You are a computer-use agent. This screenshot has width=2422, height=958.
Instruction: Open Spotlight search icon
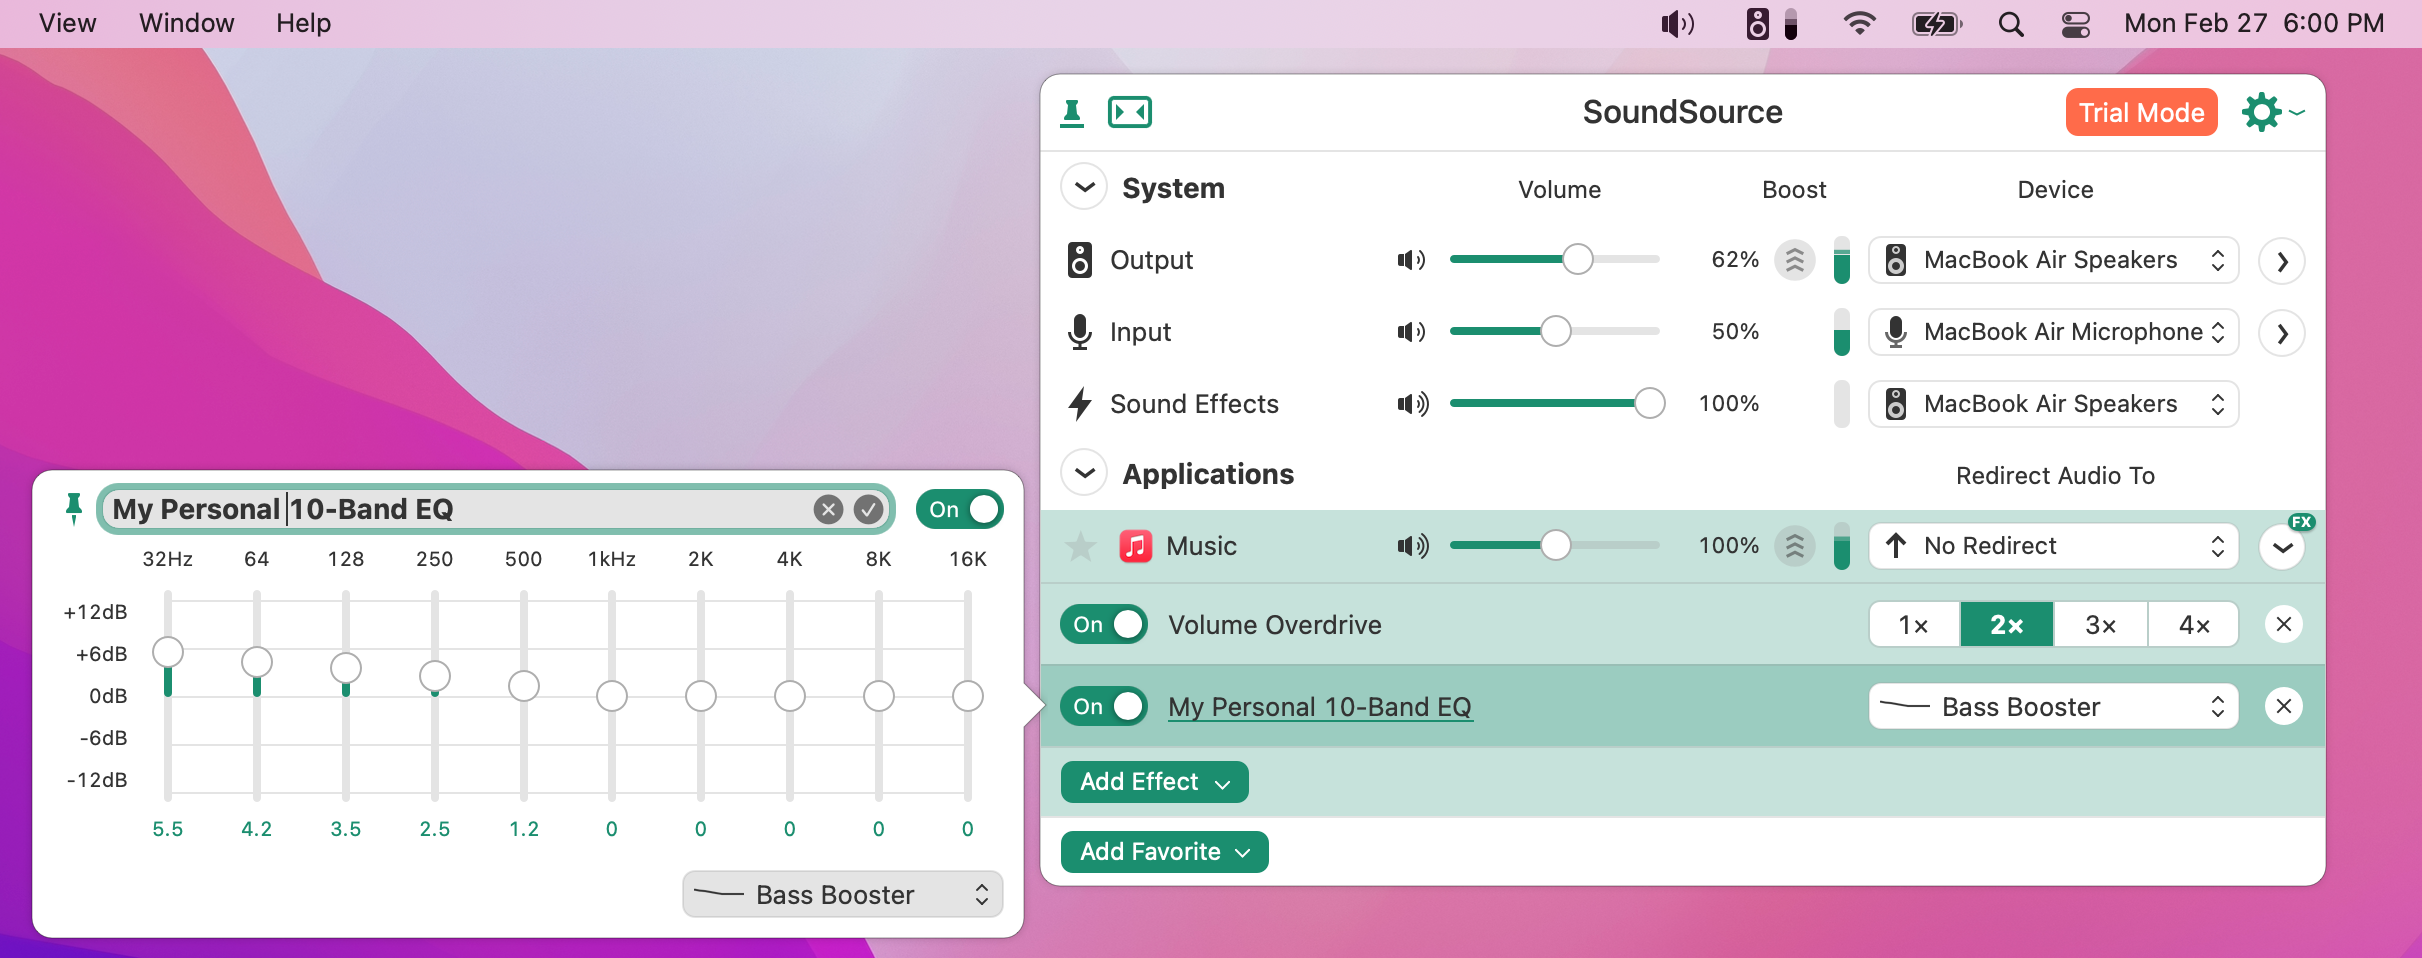[x=2011, y=24]
